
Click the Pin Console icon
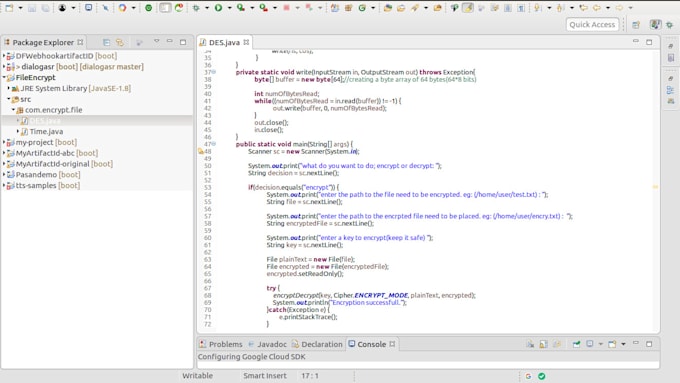click(x=576, y=344)
